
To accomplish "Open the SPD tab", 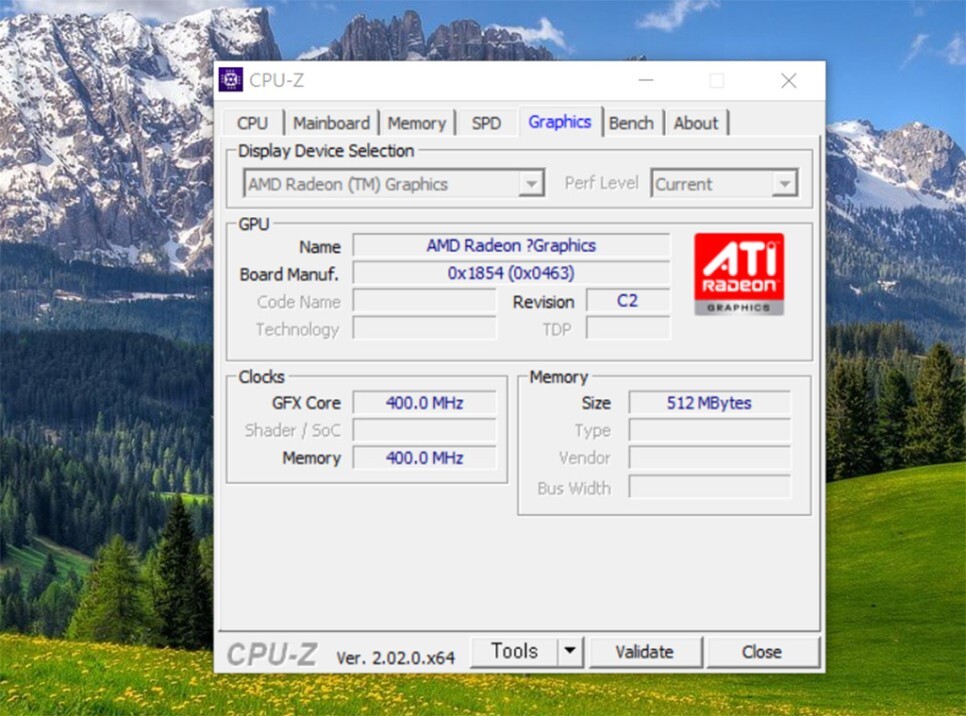I will pyautogui.click(x=486, y=123).
